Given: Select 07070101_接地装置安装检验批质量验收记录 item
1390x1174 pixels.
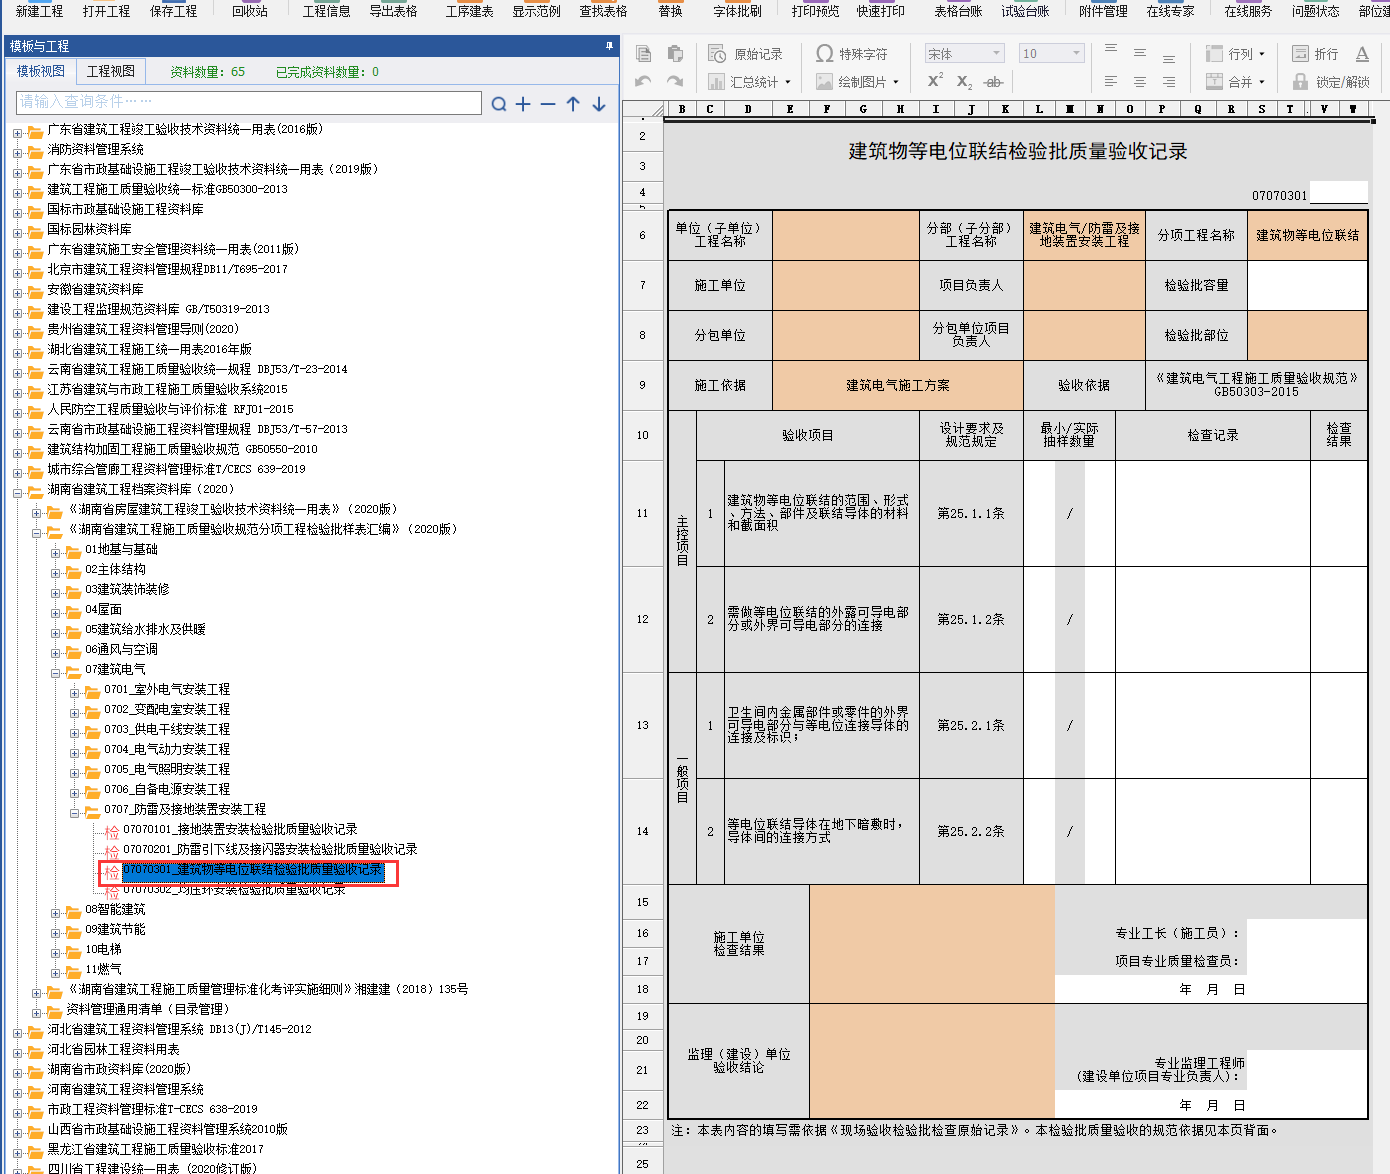Looking at the screenshot, I should click(240, 829).
